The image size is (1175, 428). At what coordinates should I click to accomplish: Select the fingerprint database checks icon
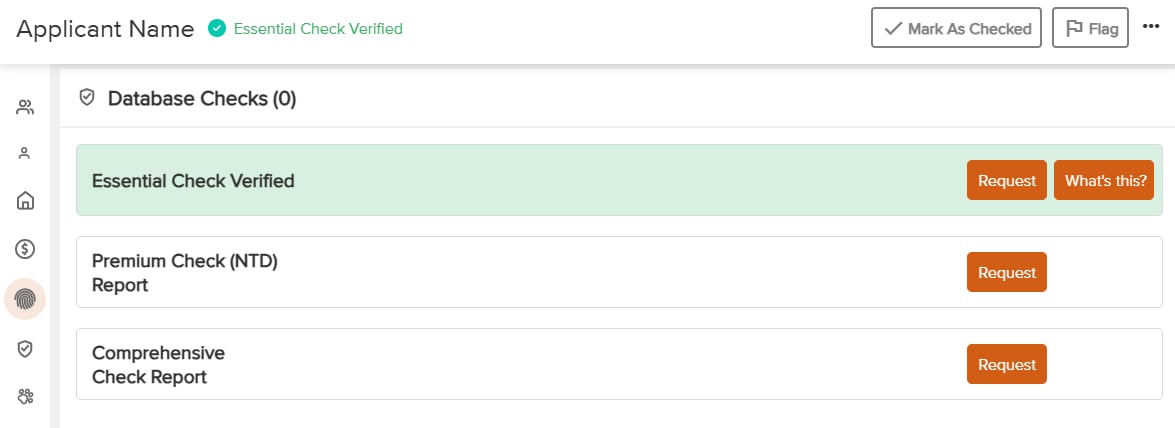pyautogui.click(x=25, y=299)
